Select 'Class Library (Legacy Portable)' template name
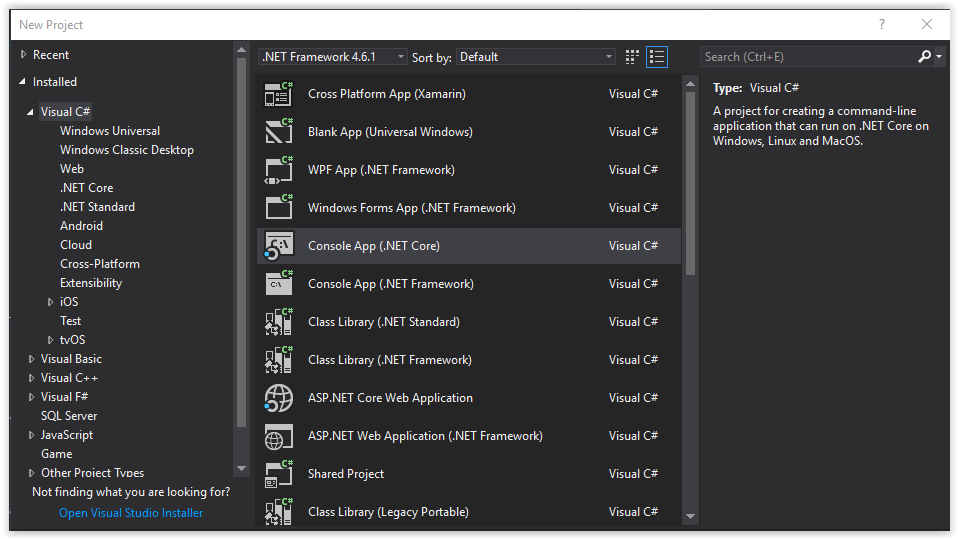This screenshot has height=539, width=958. (388, 512)
